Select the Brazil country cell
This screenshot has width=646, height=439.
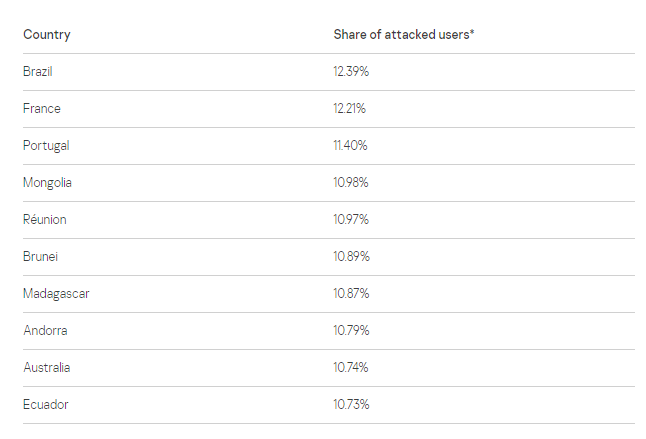pyautogui.click(x=38, y=72)
